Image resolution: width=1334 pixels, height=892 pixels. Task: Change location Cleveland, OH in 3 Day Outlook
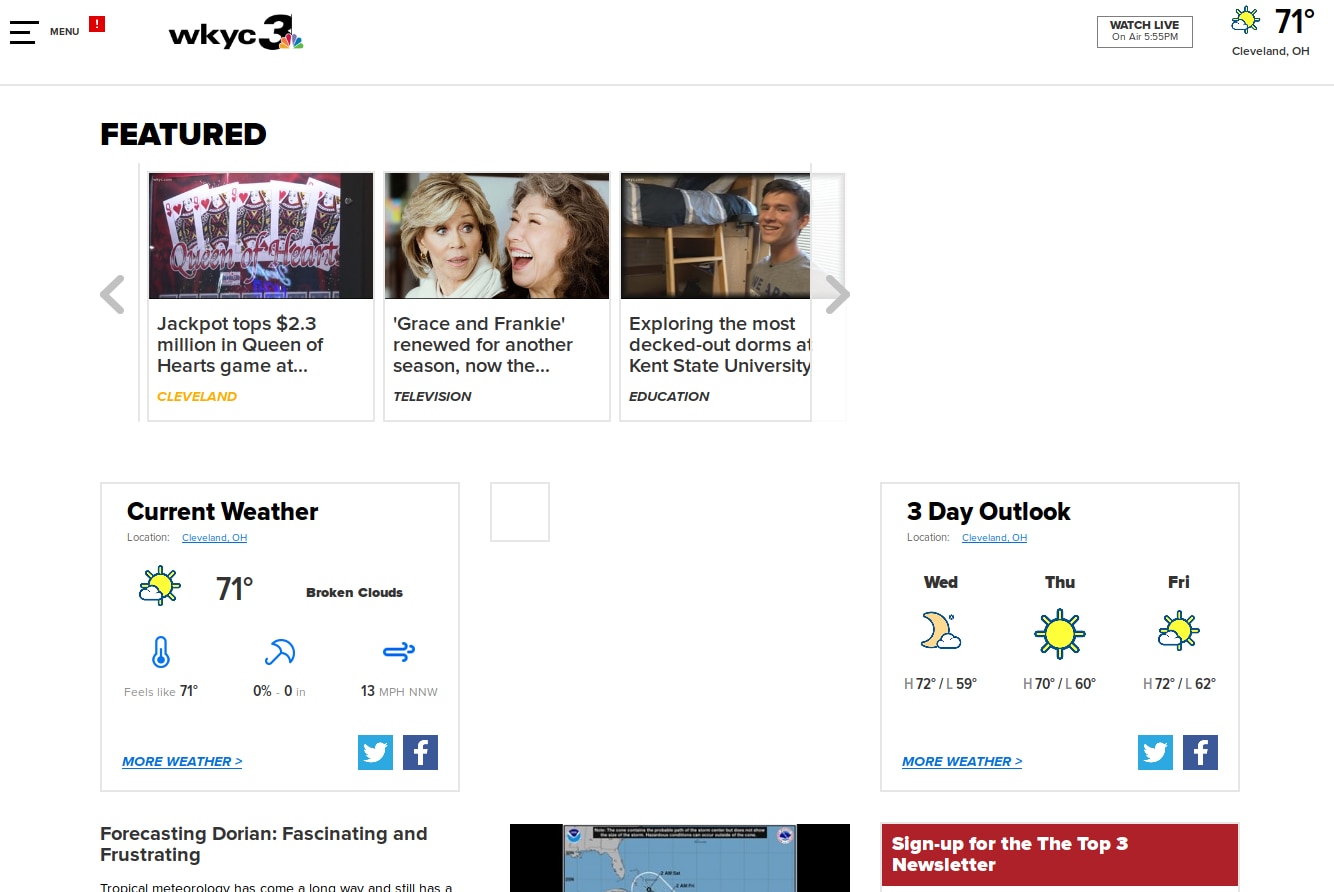tap(994, 538)
